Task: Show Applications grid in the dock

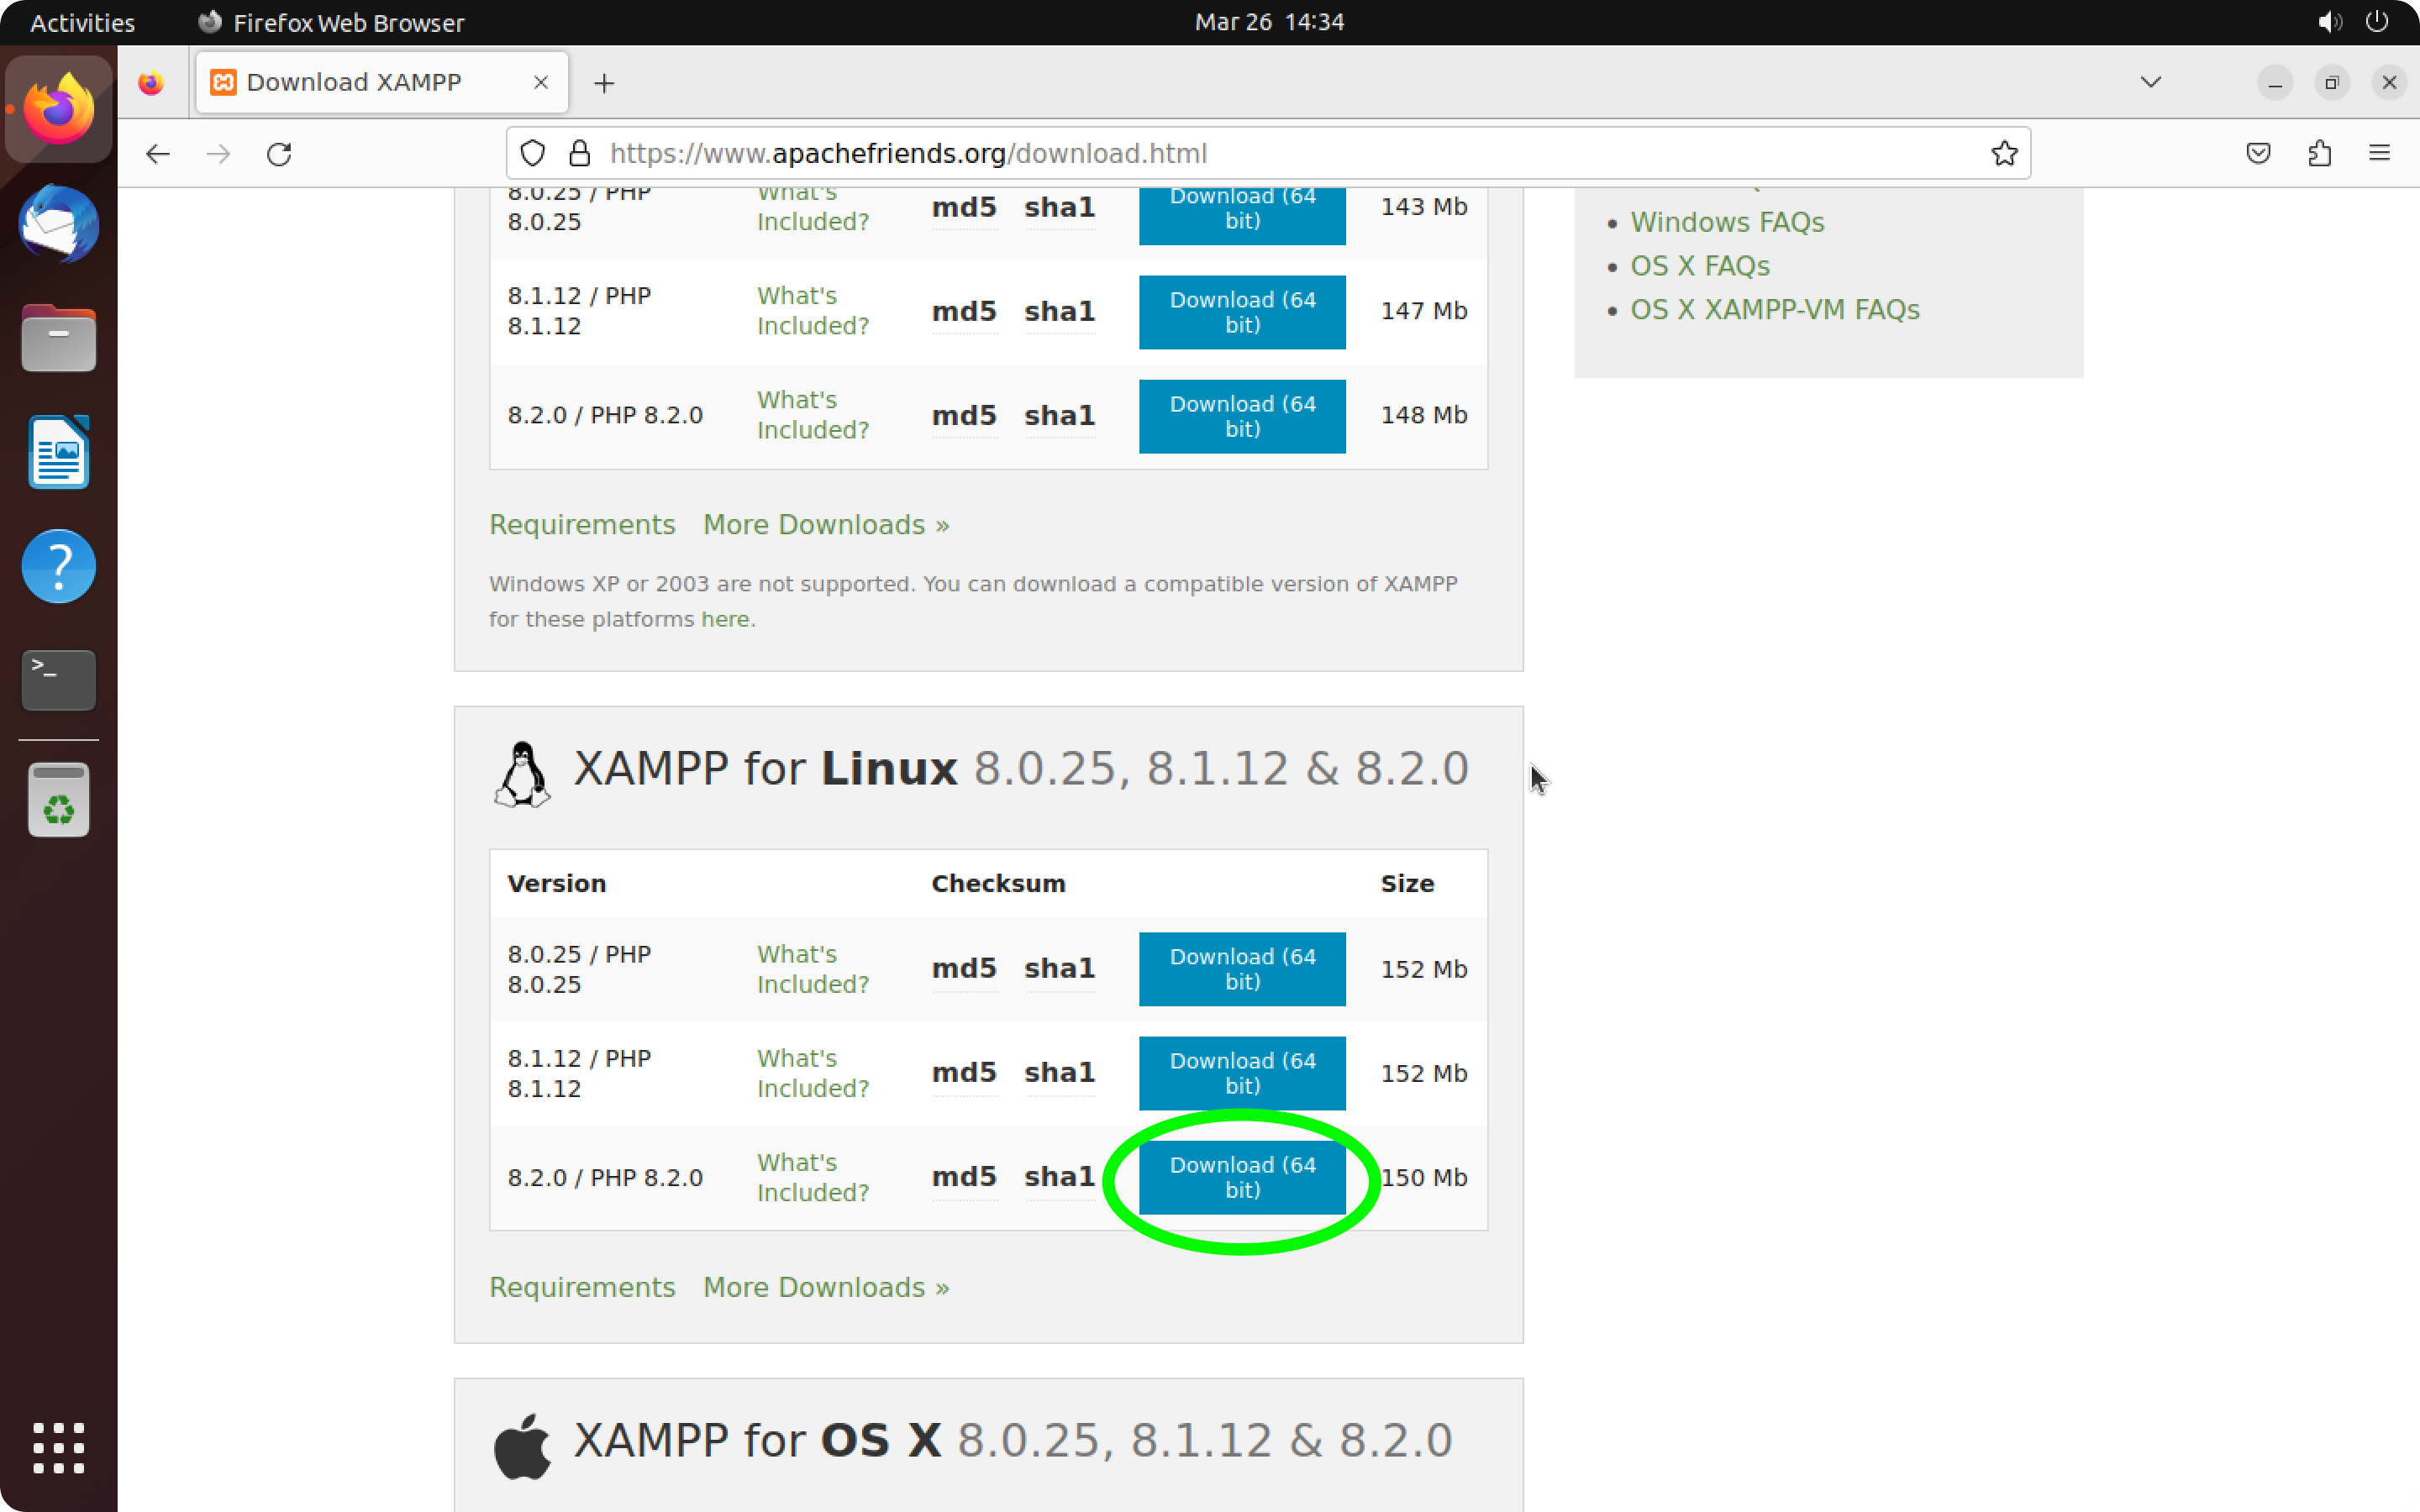Action: coord(58,1447)
